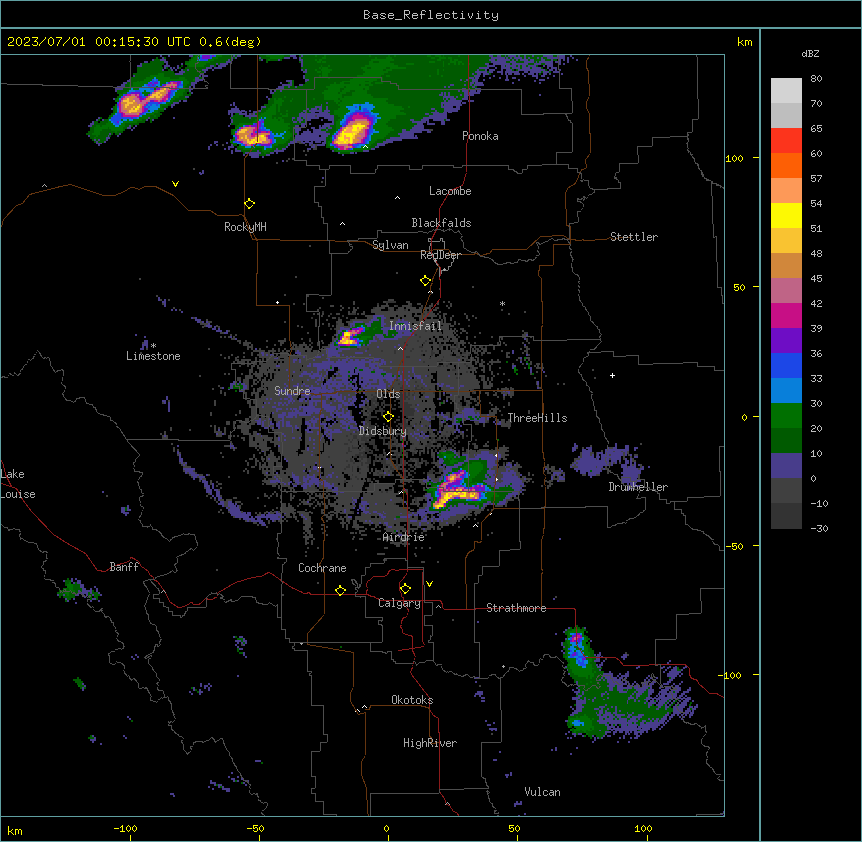Click the Sylvan label
The height and width of the screenshot is (842, 862).
pos(390,245)
